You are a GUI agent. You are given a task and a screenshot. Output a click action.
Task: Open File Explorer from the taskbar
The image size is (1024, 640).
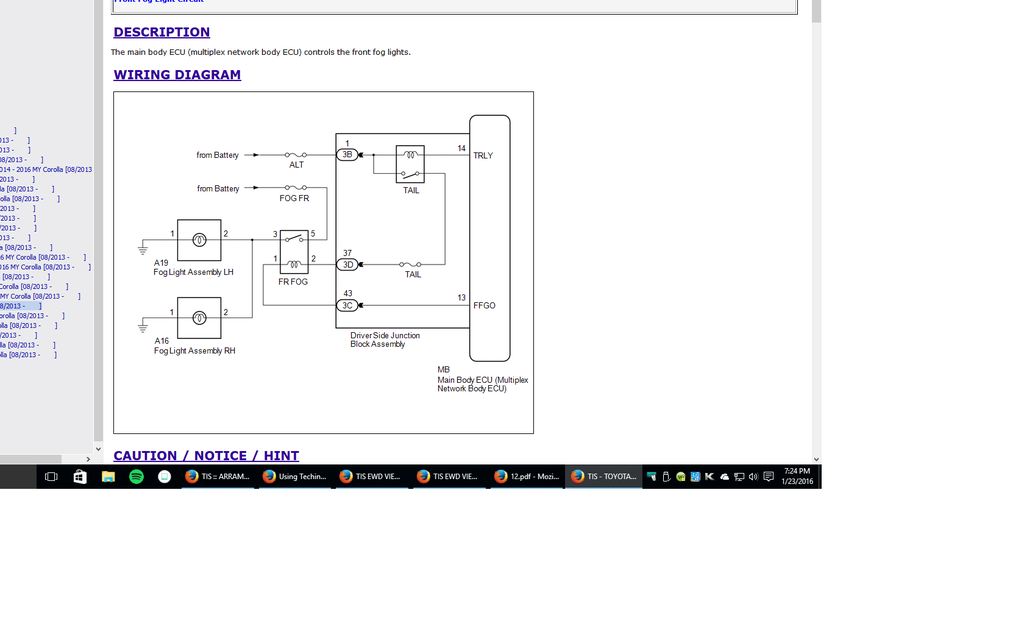pos(108,477)
